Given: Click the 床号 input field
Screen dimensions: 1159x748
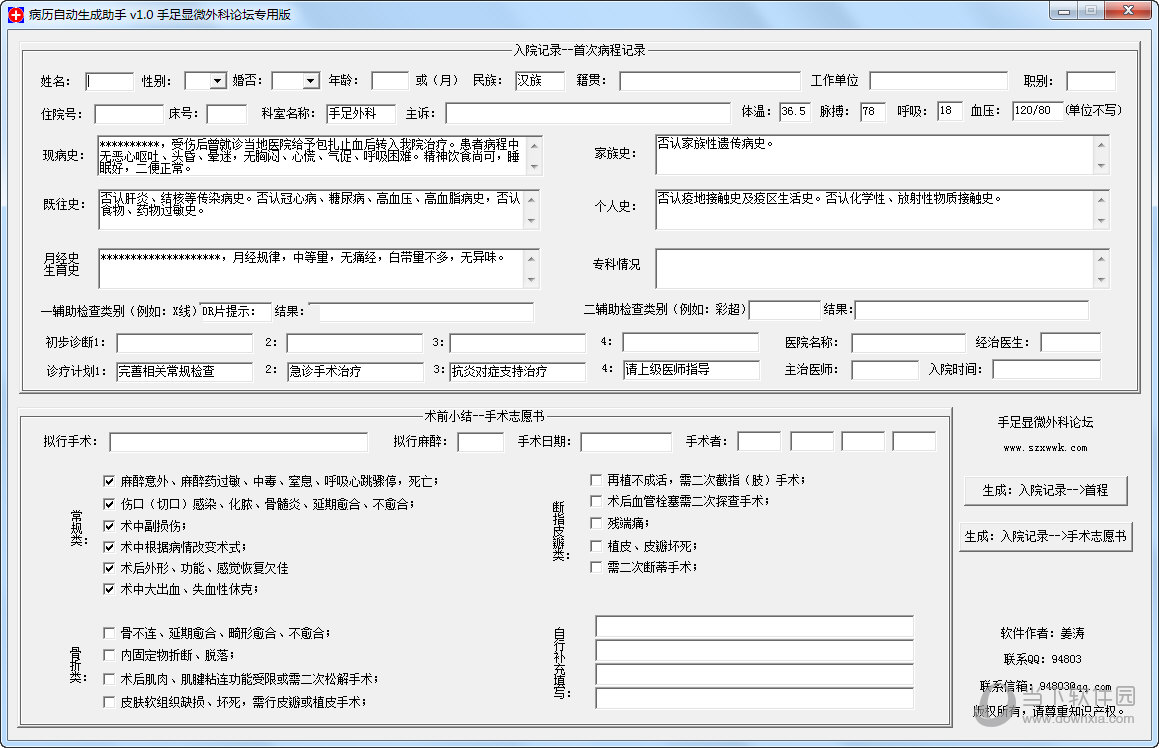Looking at the screenshot, I should click(226, 114).
